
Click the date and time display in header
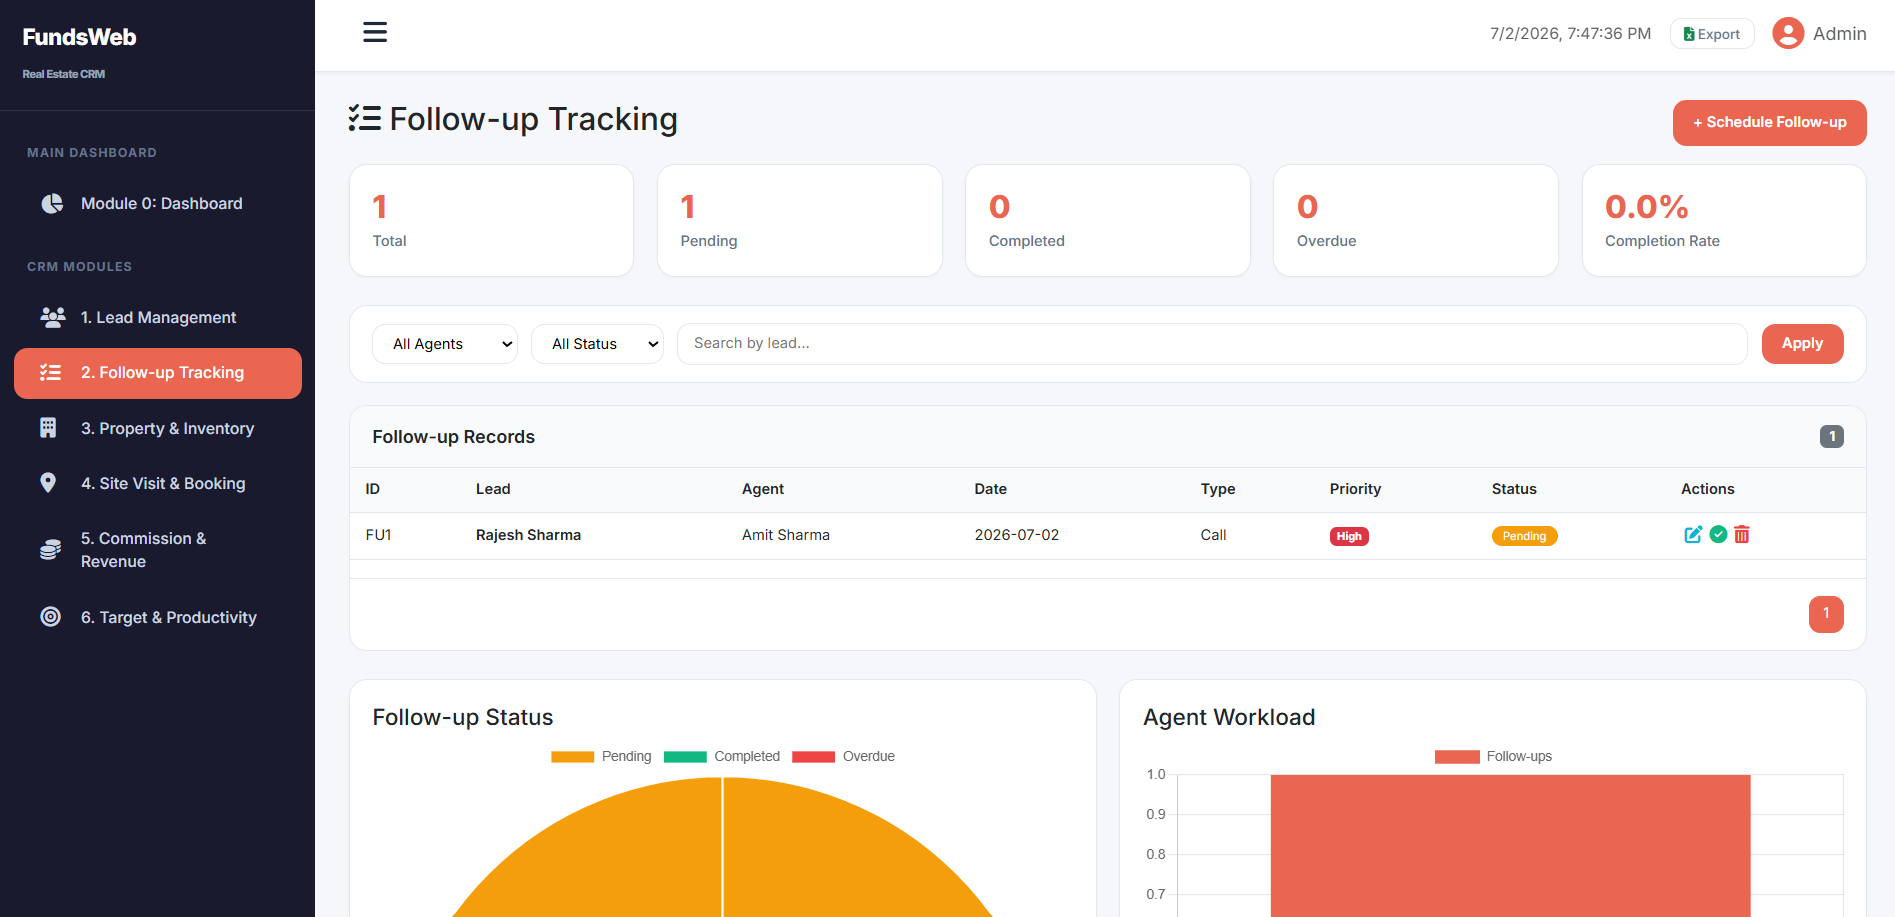[x=1570, y=34]
